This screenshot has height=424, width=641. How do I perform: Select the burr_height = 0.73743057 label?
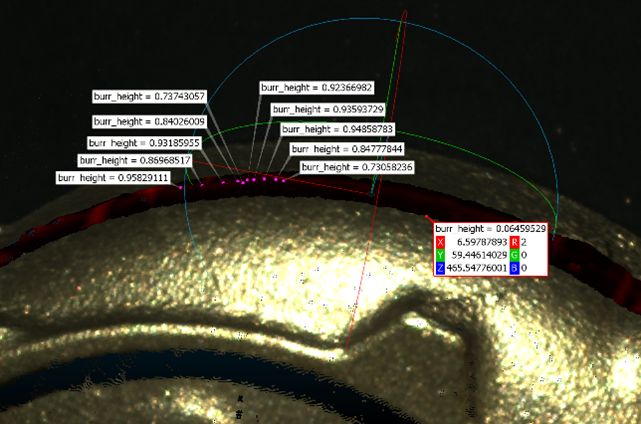coord(149,96)
